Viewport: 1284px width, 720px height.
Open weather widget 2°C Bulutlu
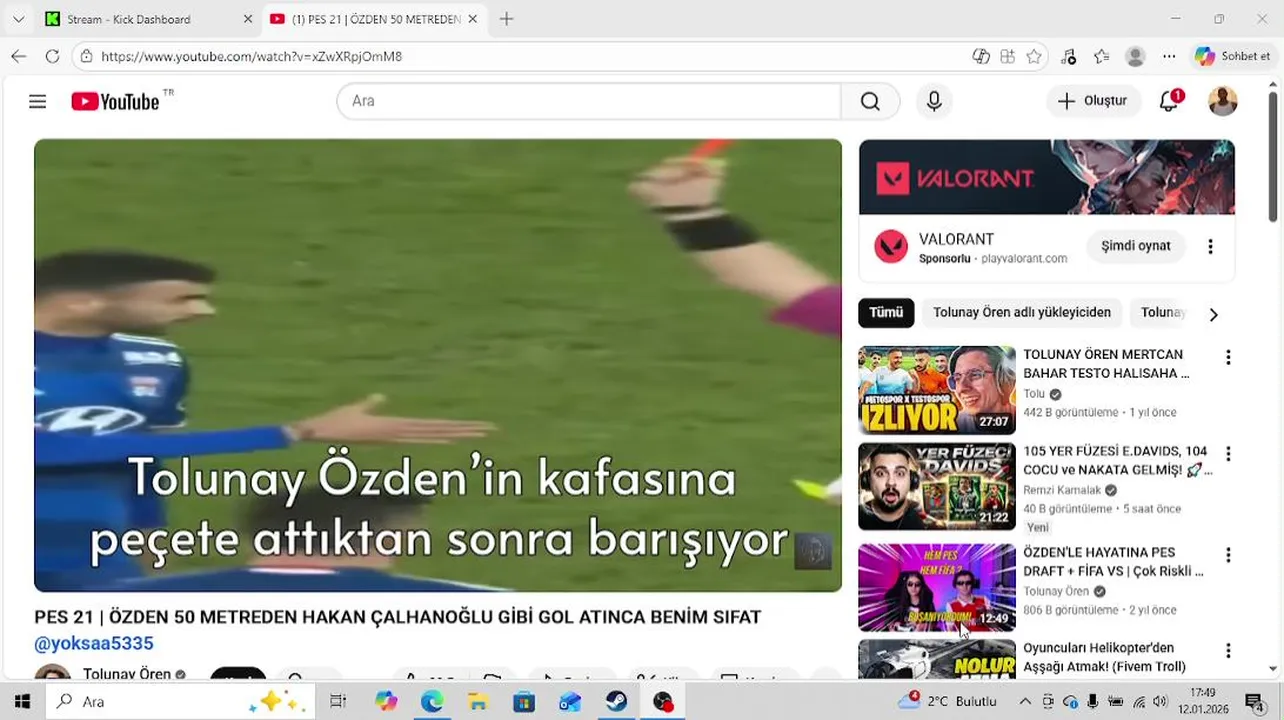point(947,702)
